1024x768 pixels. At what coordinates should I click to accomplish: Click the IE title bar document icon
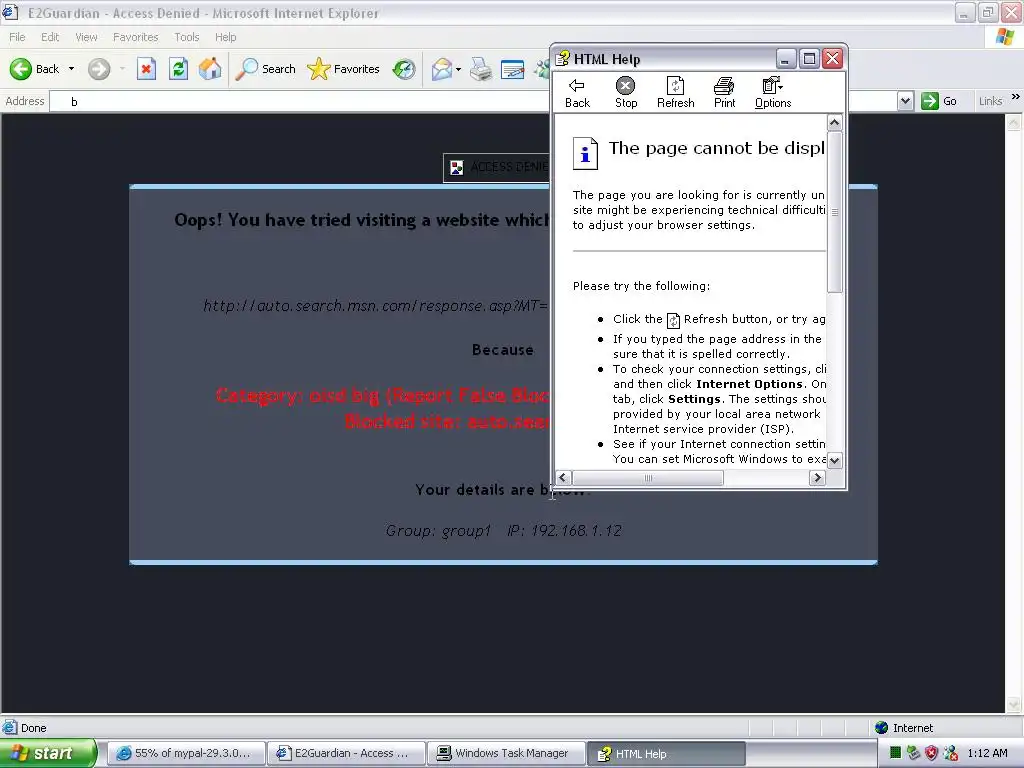point(10,12)
